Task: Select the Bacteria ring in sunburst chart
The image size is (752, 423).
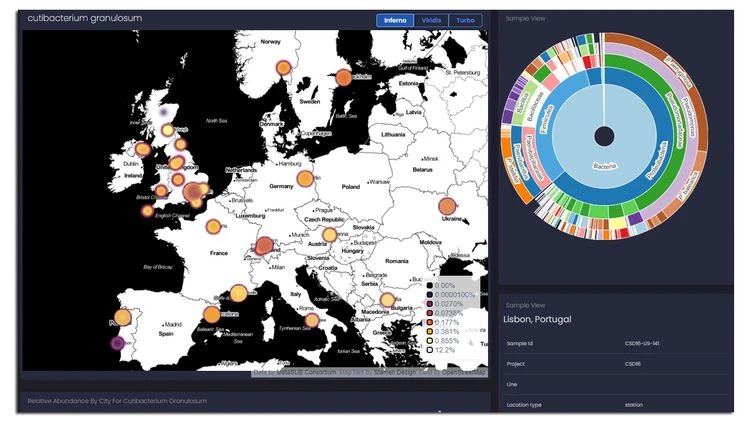Action: click(604, 165)
